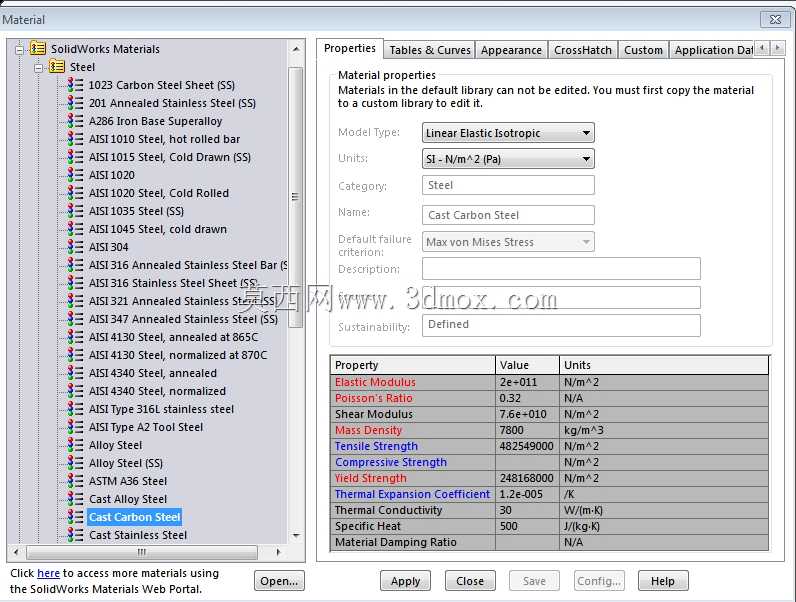Click the material icon beside AISI 1045 Steel, cold drawn
Screen dimensions: 796x602
coord(76,228)
